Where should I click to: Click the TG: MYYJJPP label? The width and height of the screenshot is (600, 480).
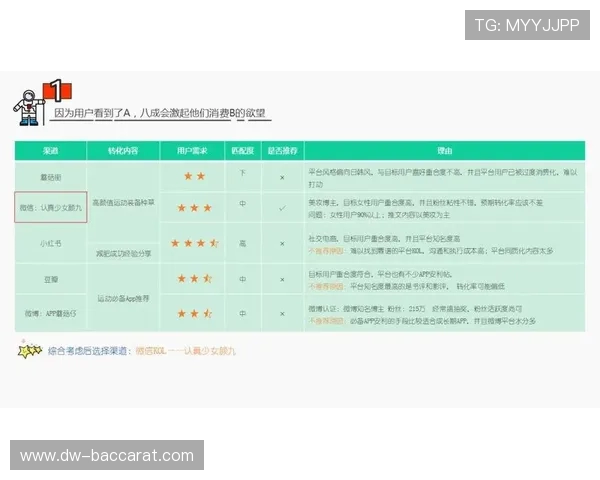[526, 25]
